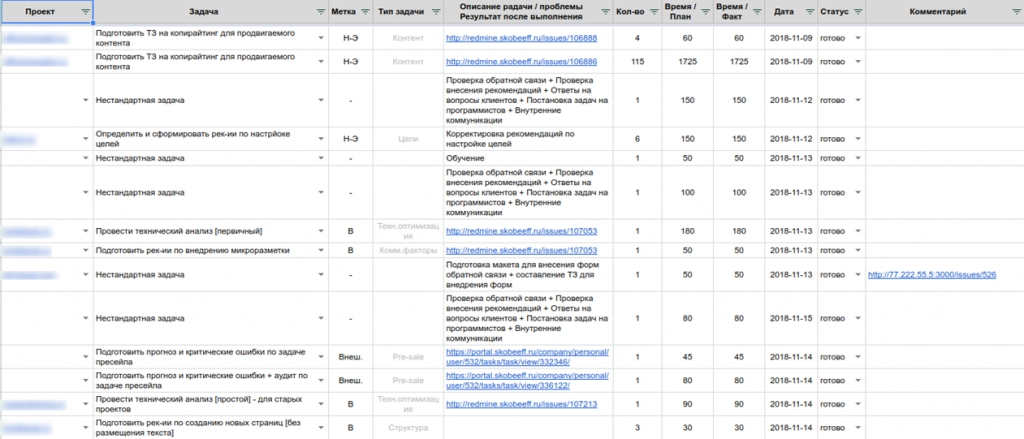This screenshot has width=1024, height=439.
Task: Open the Время / План column filter icon
Action: pos(704,12)
